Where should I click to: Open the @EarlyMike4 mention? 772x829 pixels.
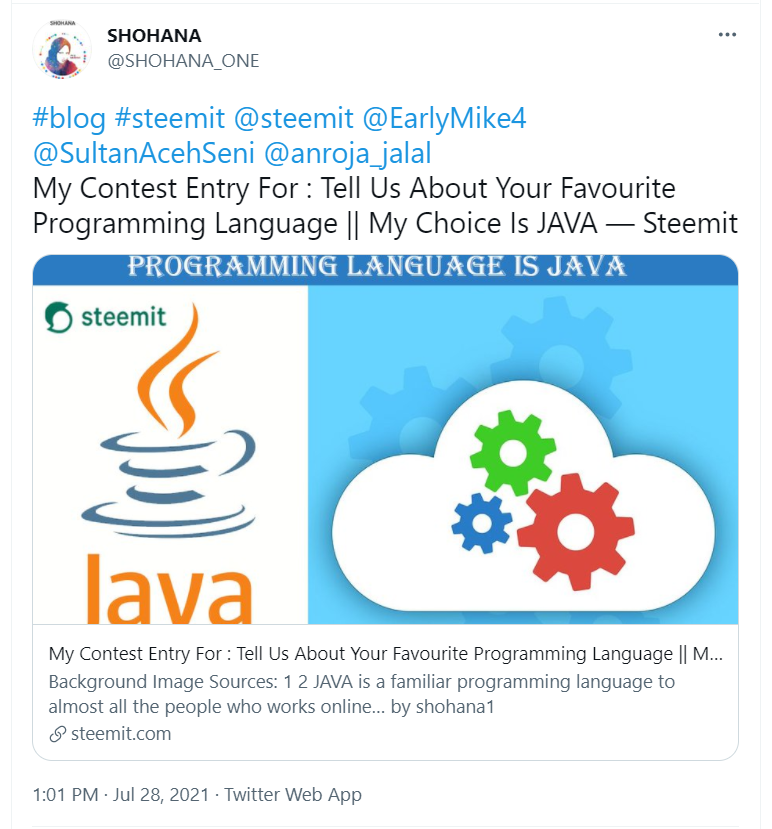tap(444, 118)
